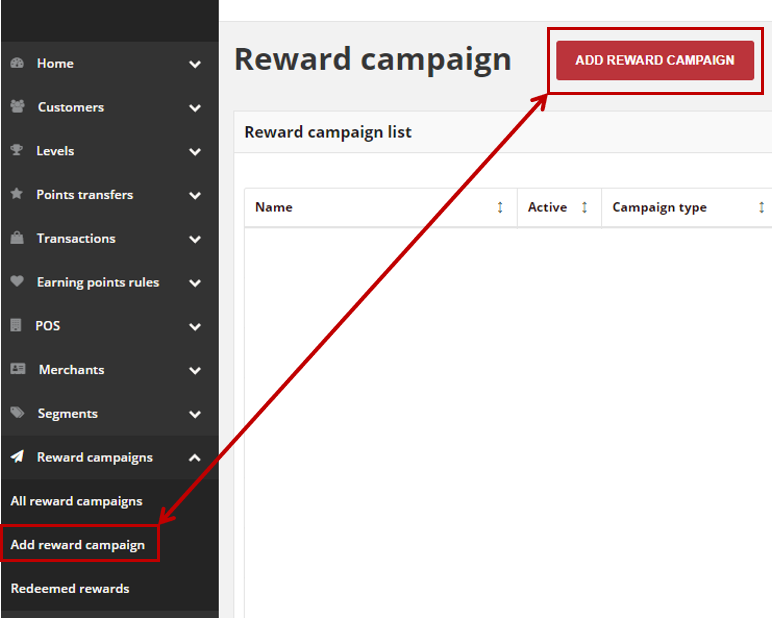
Task: Click the Transactions shopping bag icon
Action: click(17, 238)
